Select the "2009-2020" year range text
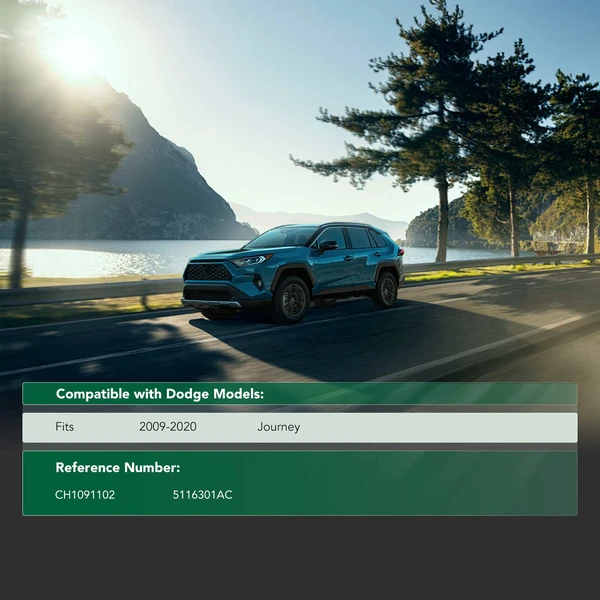 [x=168, y=427]
